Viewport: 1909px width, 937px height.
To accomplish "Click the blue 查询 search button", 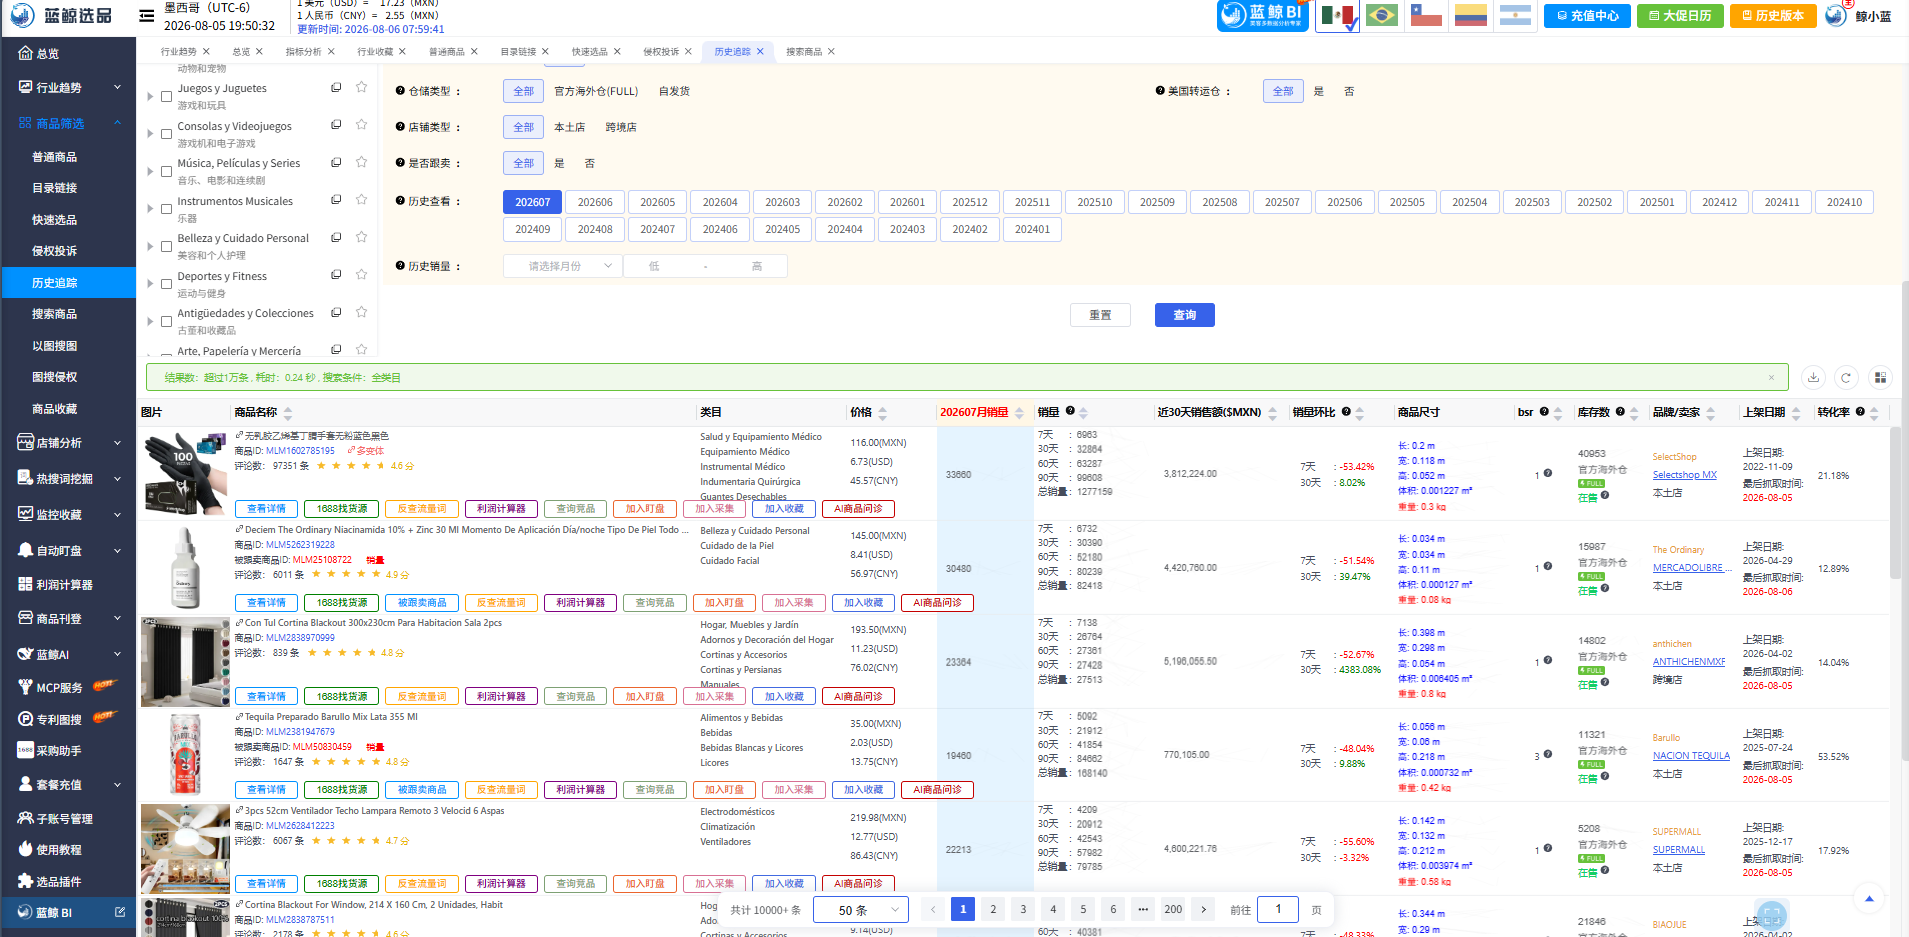I will (x=1184, y=315).
